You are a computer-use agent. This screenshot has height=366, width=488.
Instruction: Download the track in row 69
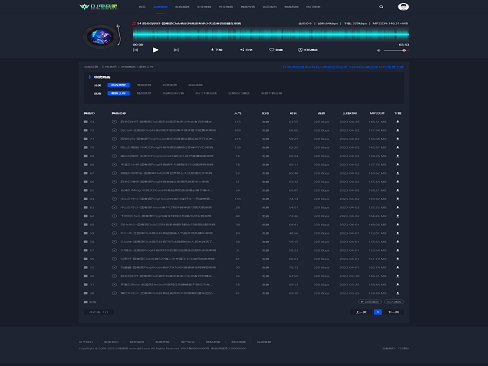(x=397, y=156)
